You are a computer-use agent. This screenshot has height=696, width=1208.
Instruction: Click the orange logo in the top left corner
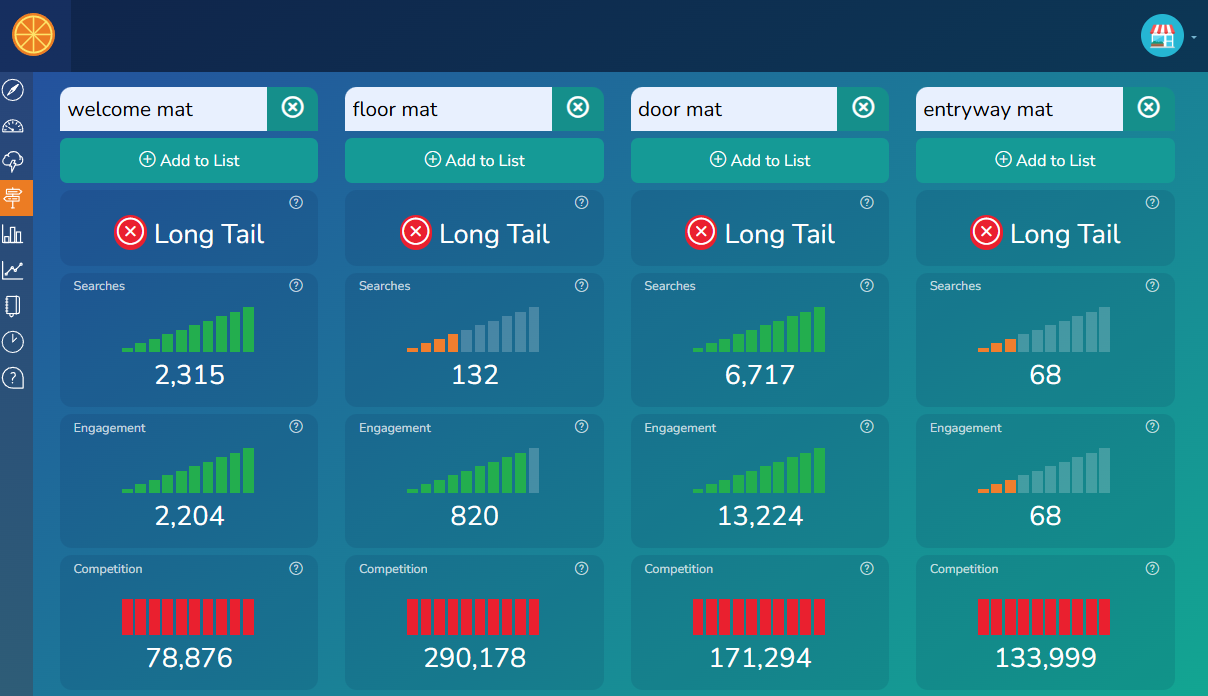point(34,34)
